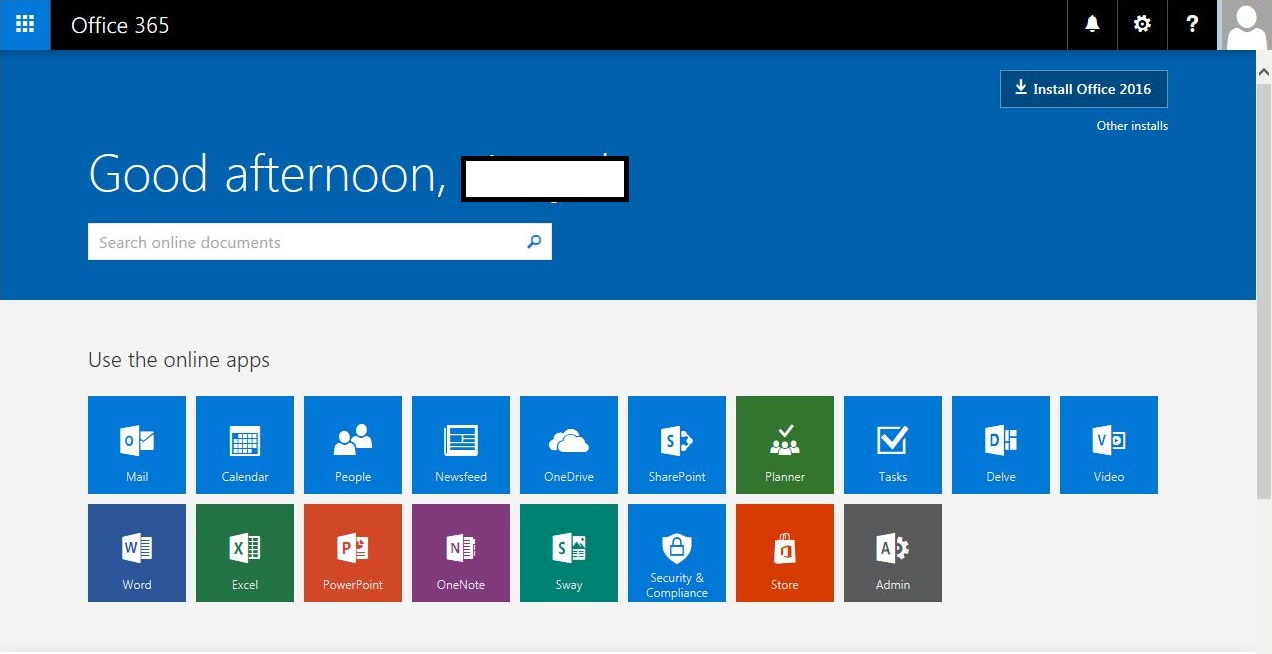The image size is (1272, 654).
Task: Click Install Office 2016 button
Action: (x=1083, y=89)
